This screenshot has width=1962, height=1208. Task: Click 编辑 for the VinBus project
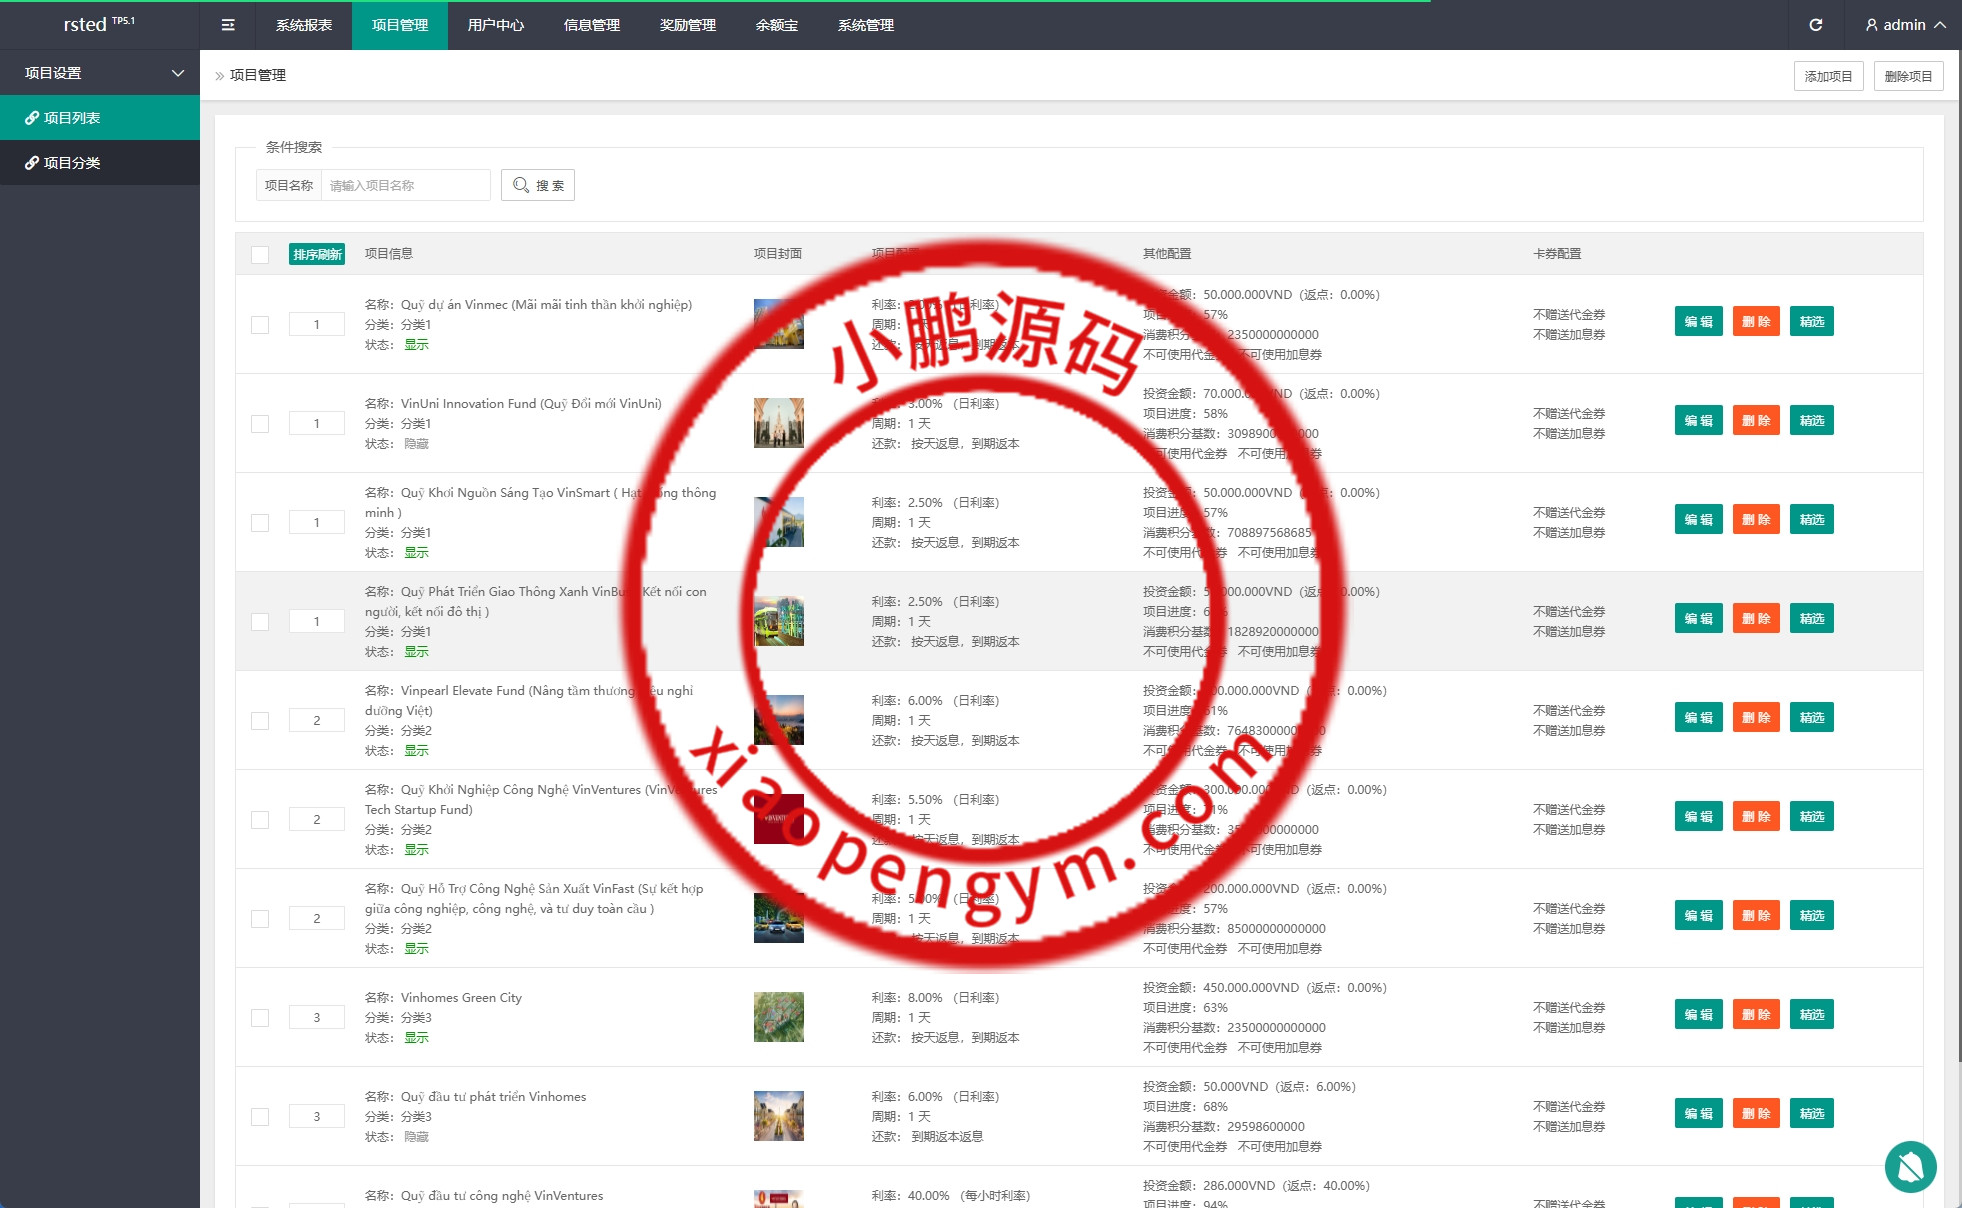pos(1699,618)
